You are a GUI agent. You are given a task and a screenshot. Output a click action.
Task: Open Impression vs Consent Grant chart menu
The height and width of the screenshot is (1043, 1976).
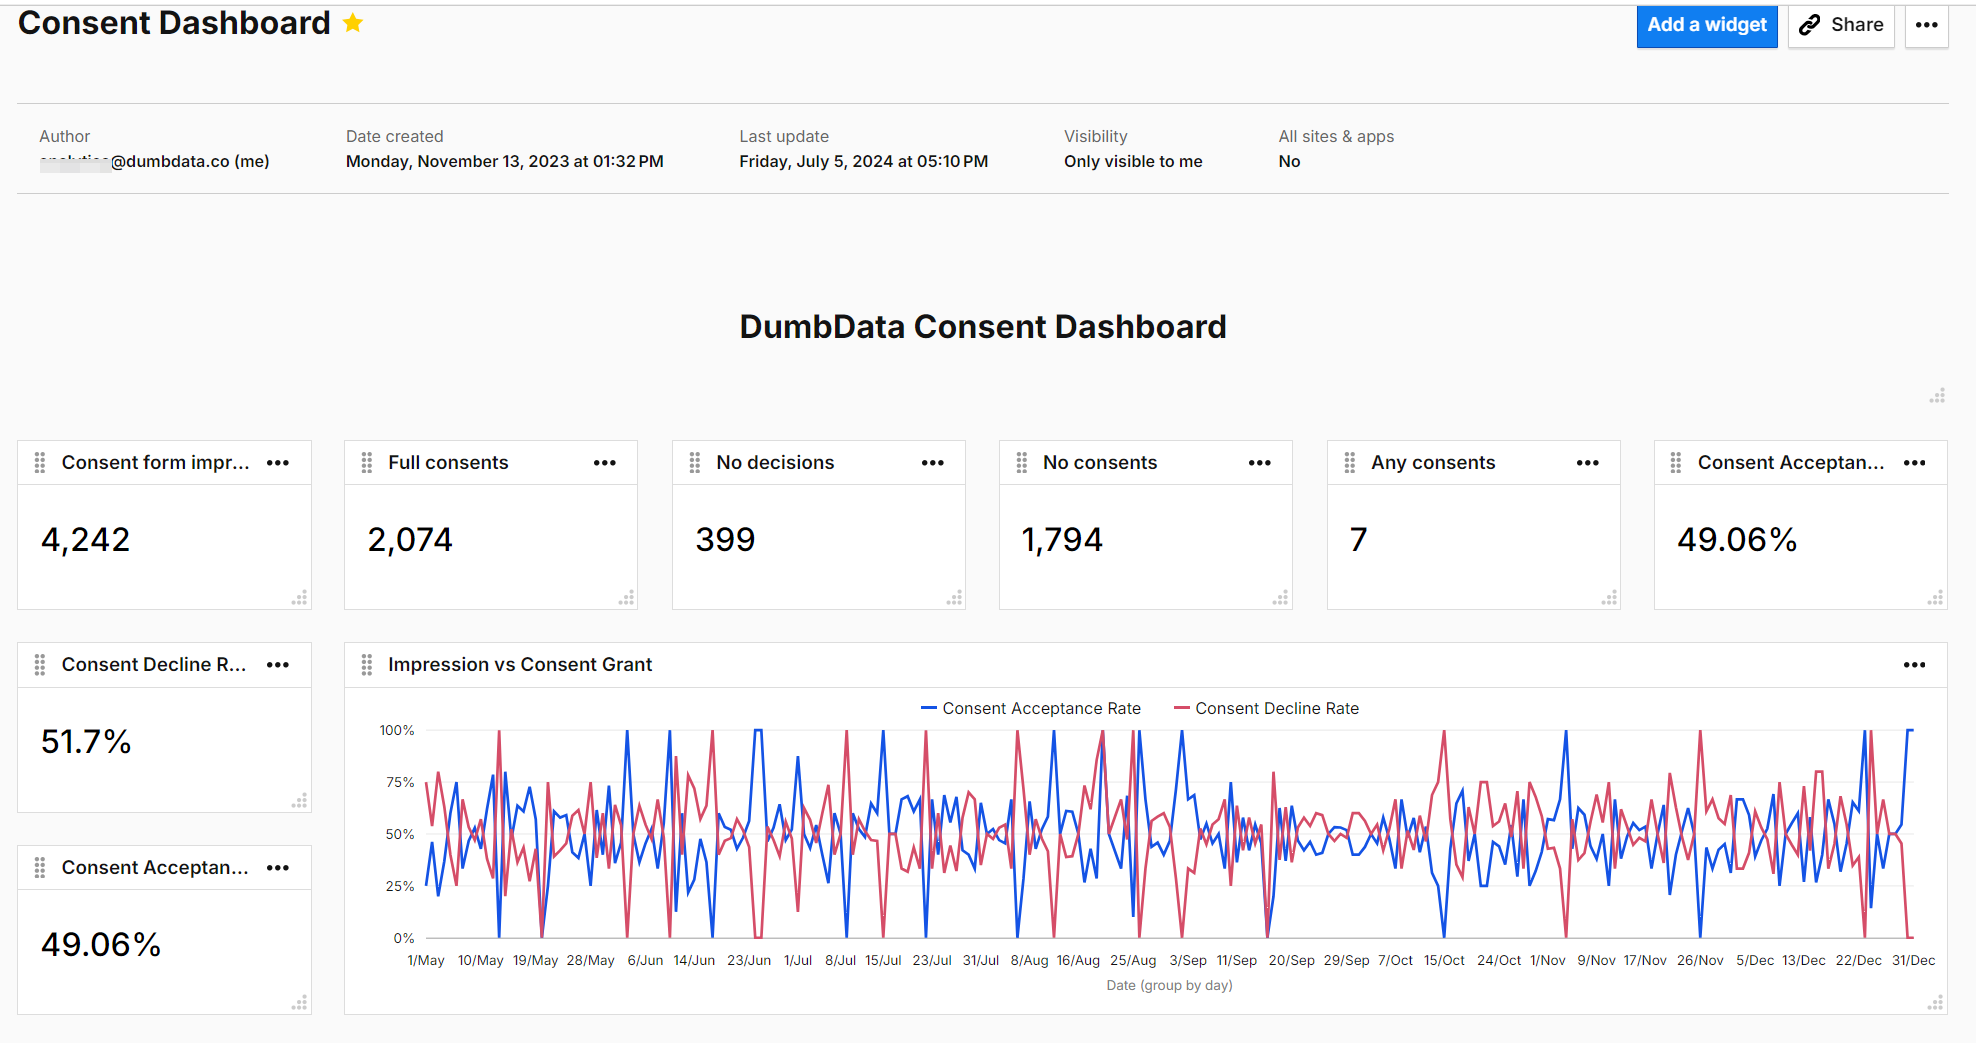click(1916, 664)
